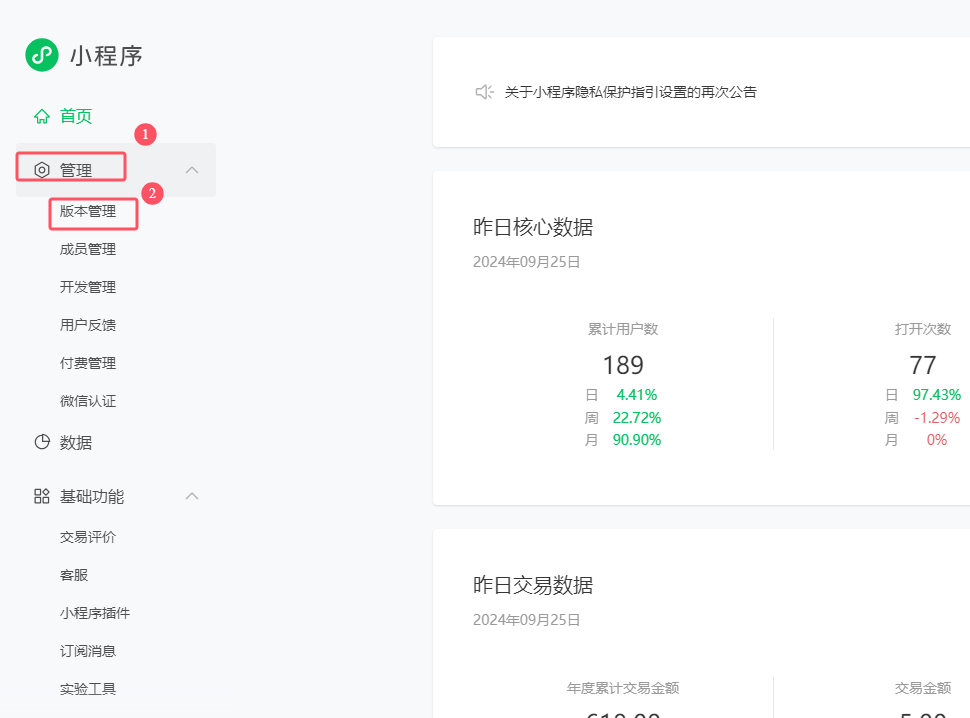Select 交易评价 under 基础功能
Screen dimensions: 970x718
[88, 537]
